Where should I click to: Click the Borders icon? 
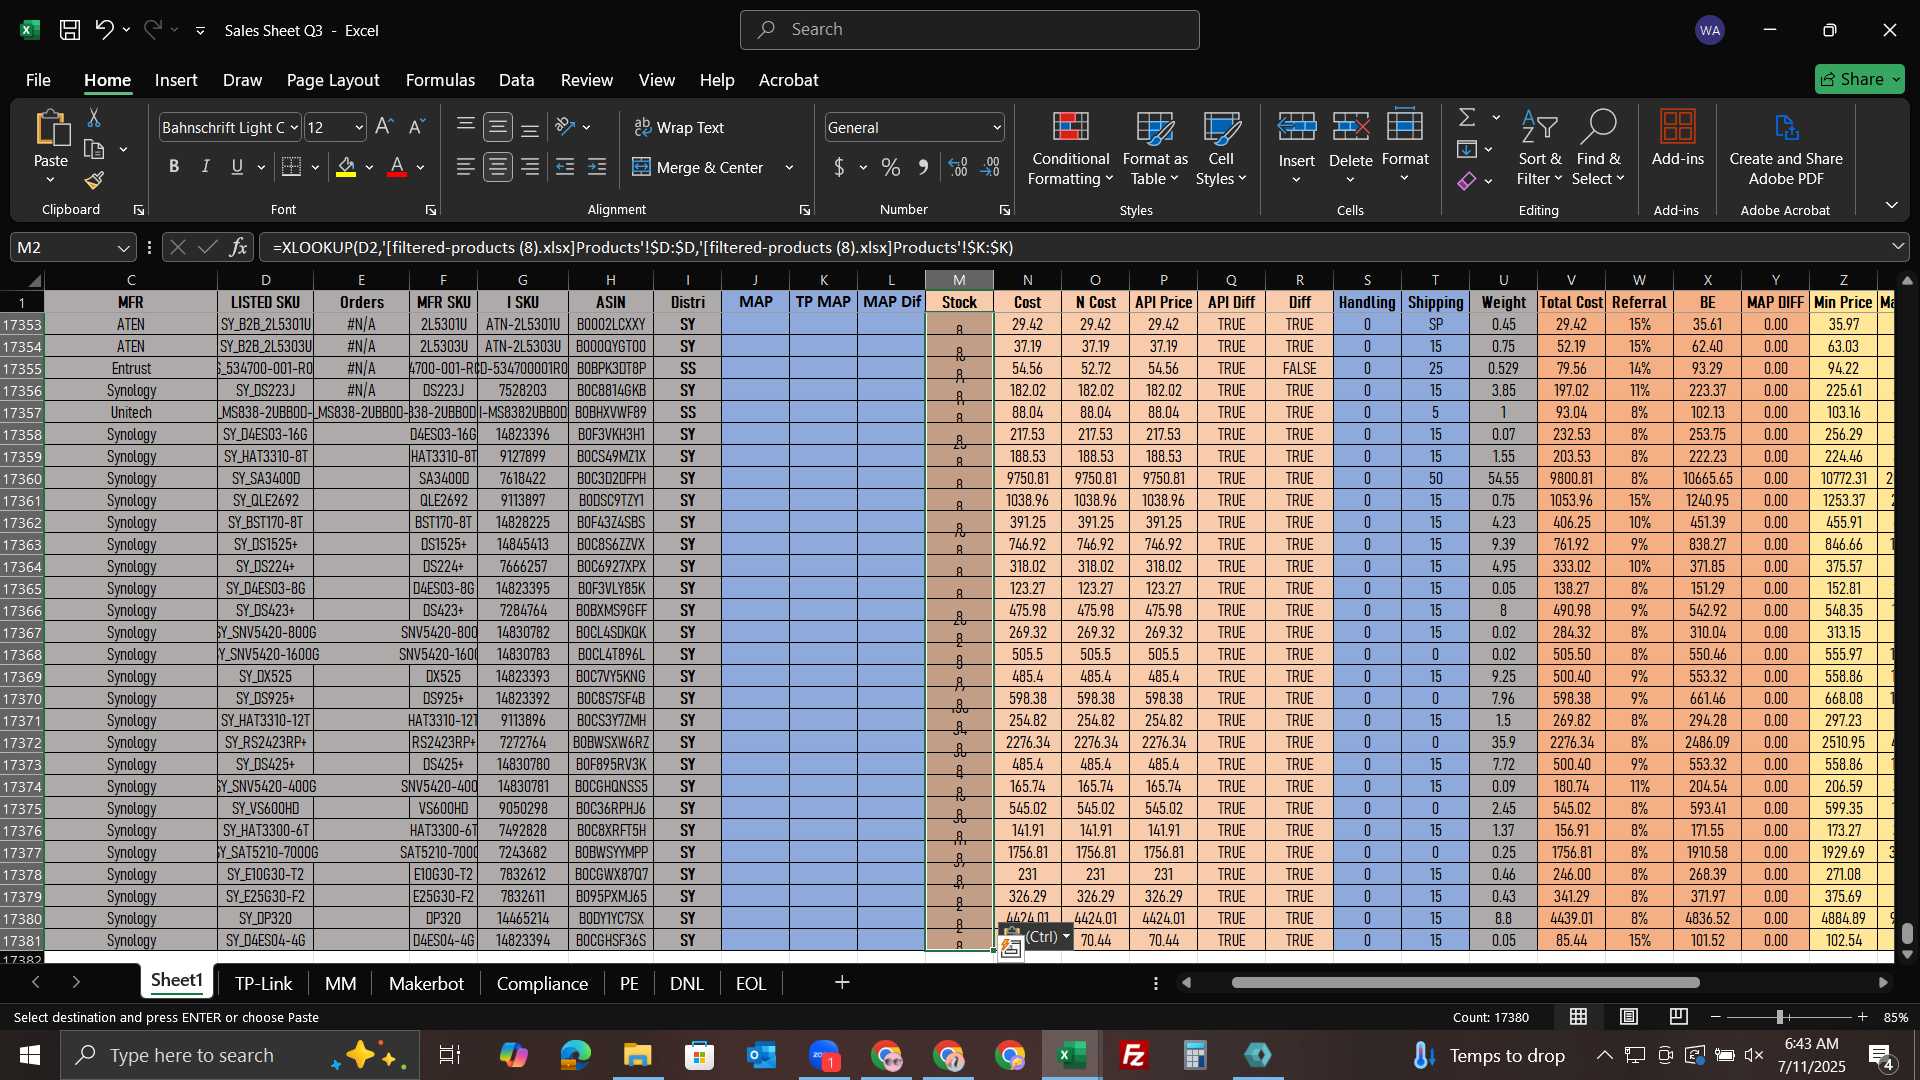click(292, 167)
